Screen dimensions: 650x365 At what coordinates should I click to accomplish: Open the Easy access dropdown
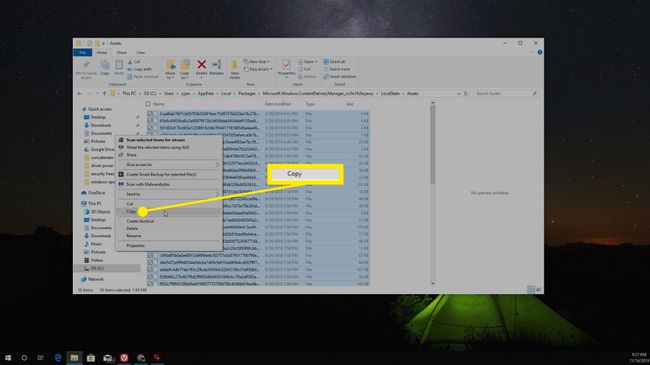tap(258, 69)
